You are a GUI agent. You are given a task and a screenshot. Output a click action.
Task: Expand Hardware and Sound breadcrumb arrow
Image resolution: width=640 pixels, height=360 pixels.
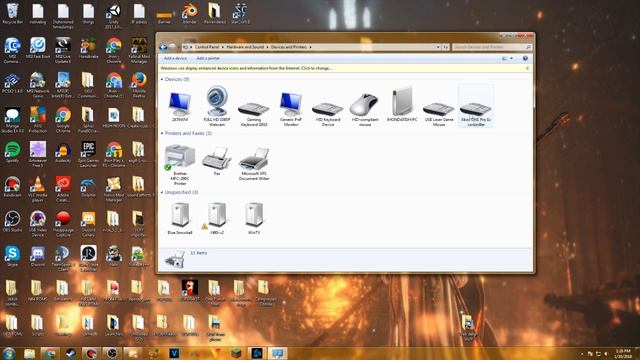click(267, 47)
